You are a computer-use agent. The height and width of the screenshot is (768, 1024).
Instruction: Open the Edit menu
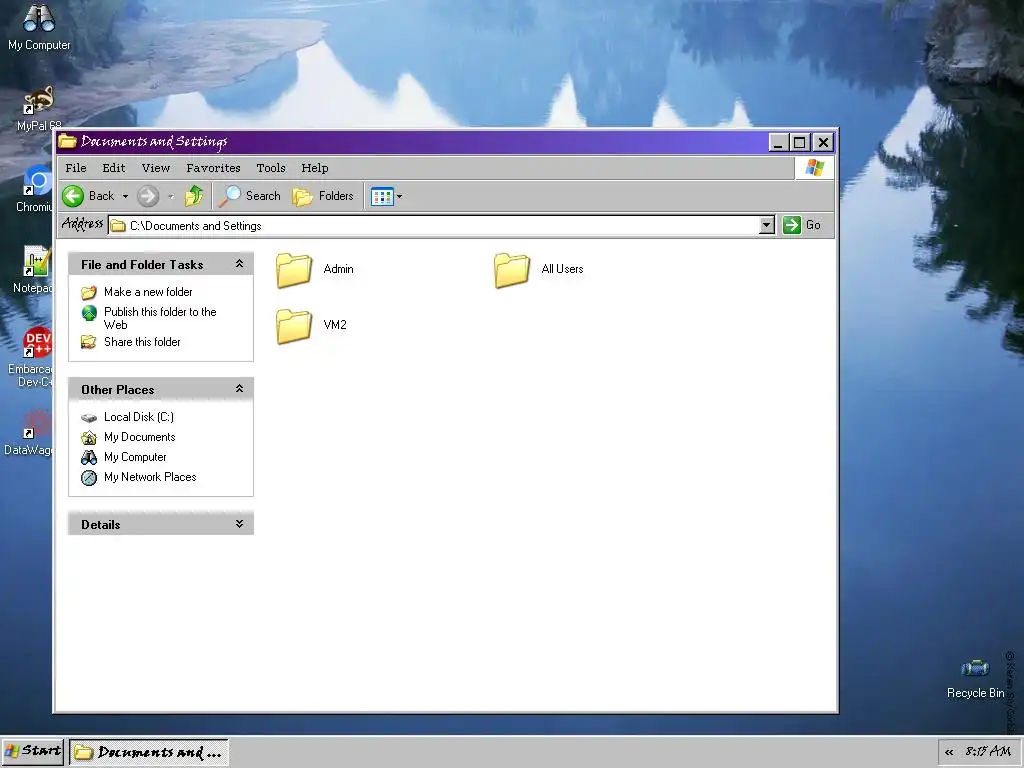pos(114,168)
